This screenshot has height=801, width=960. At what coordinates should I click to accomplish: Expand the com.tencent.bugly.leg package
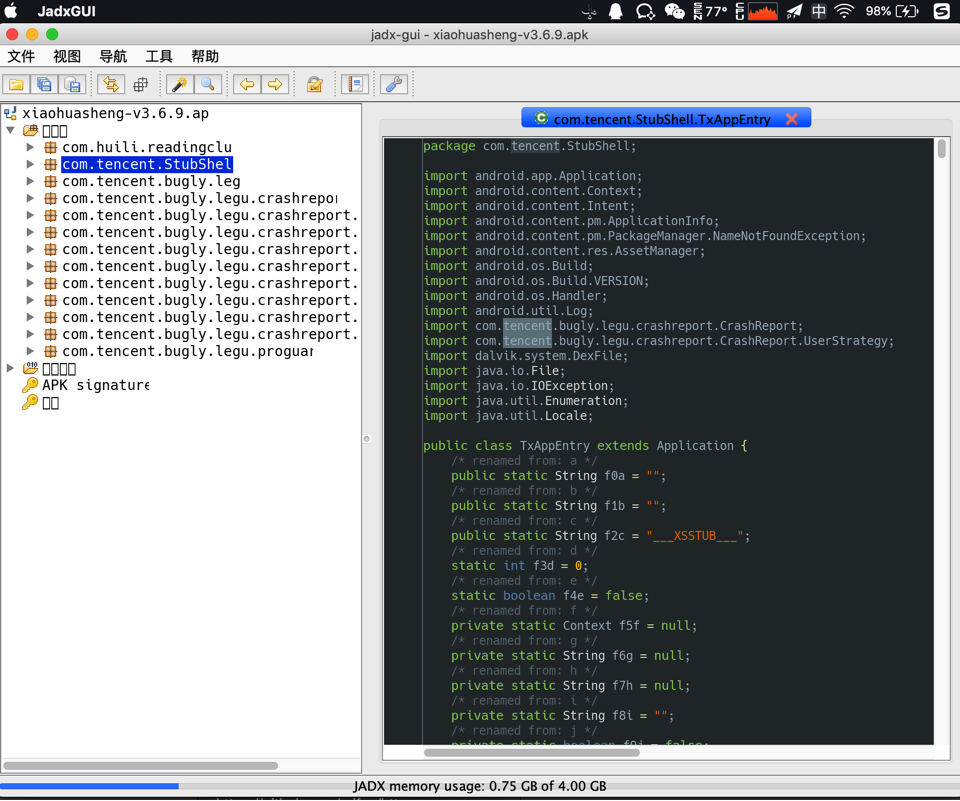29,181
